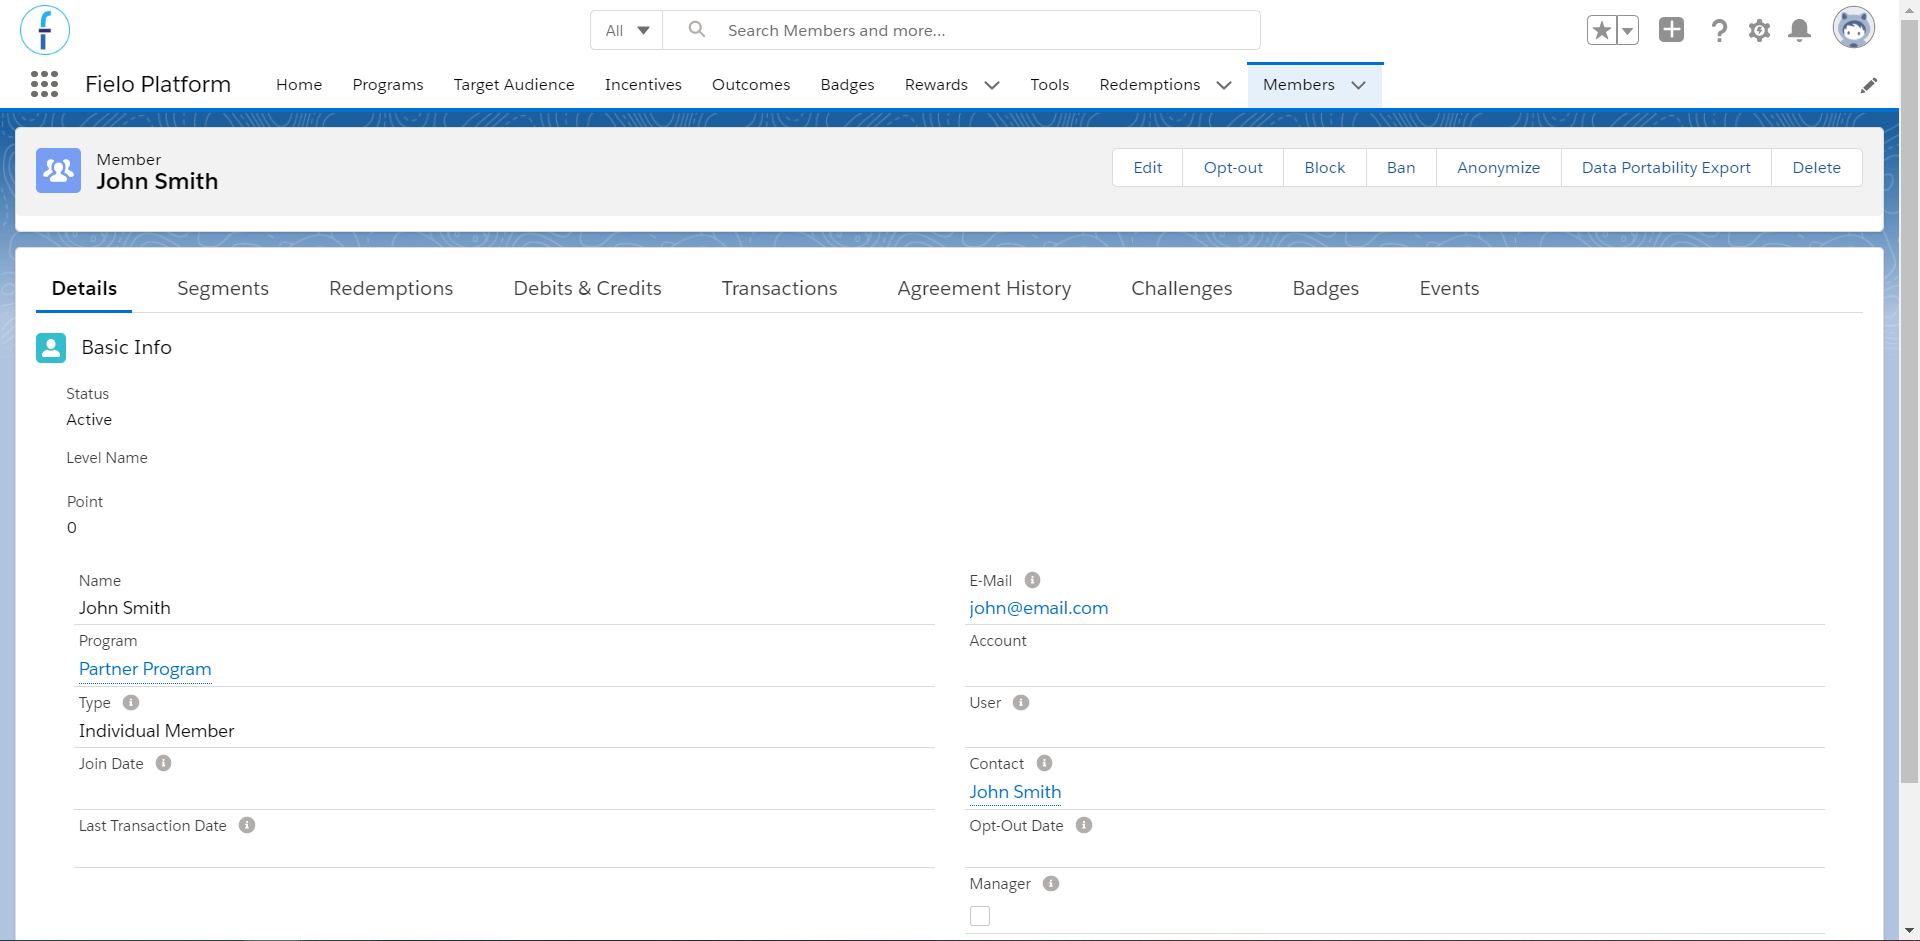Open the Badges nav item
Viewport: 1920px width, 941px height.
pyautogui.click(x=847, y=85)
